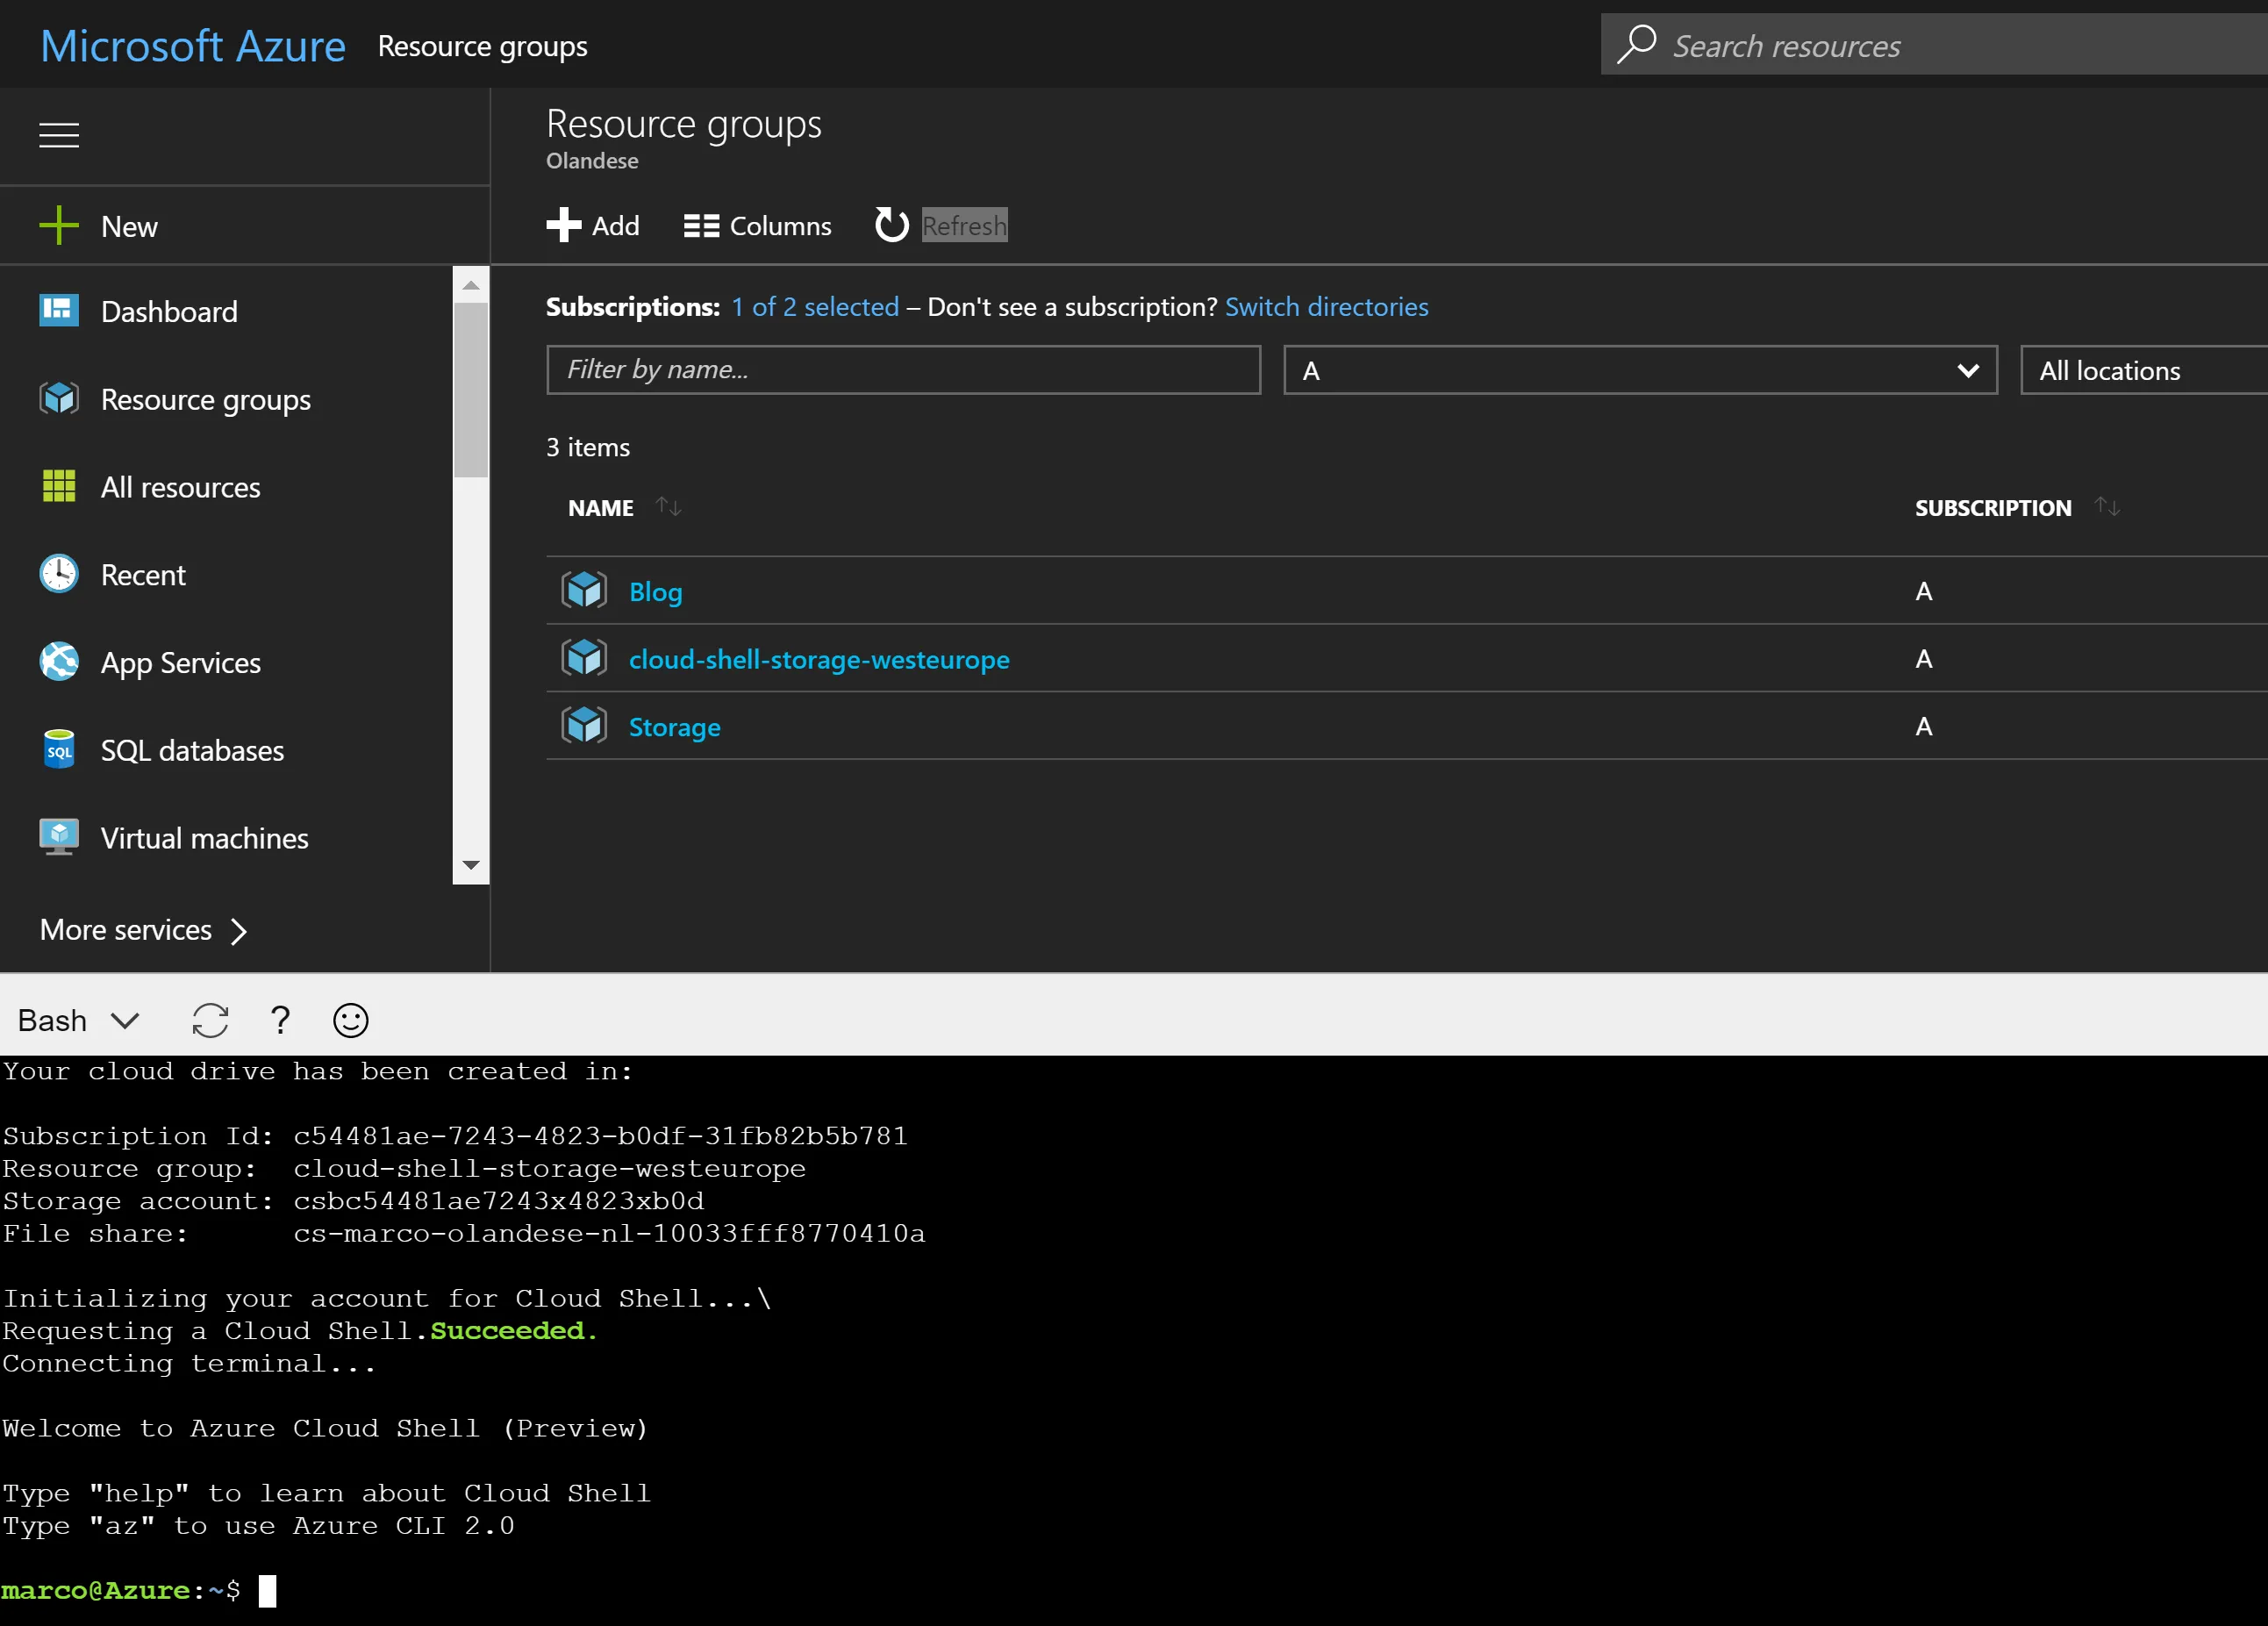Go to Dashboard menu entry

click(x=169, y=312)
